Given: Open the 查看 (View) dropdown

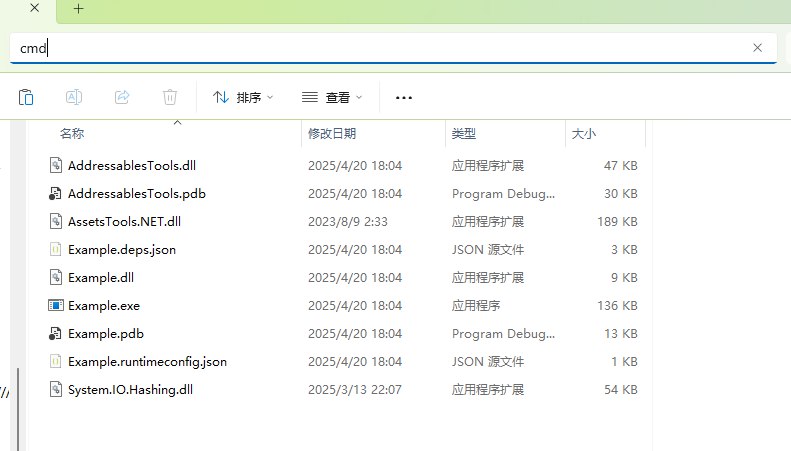Looking at the screenshot, I should (332, 97).
